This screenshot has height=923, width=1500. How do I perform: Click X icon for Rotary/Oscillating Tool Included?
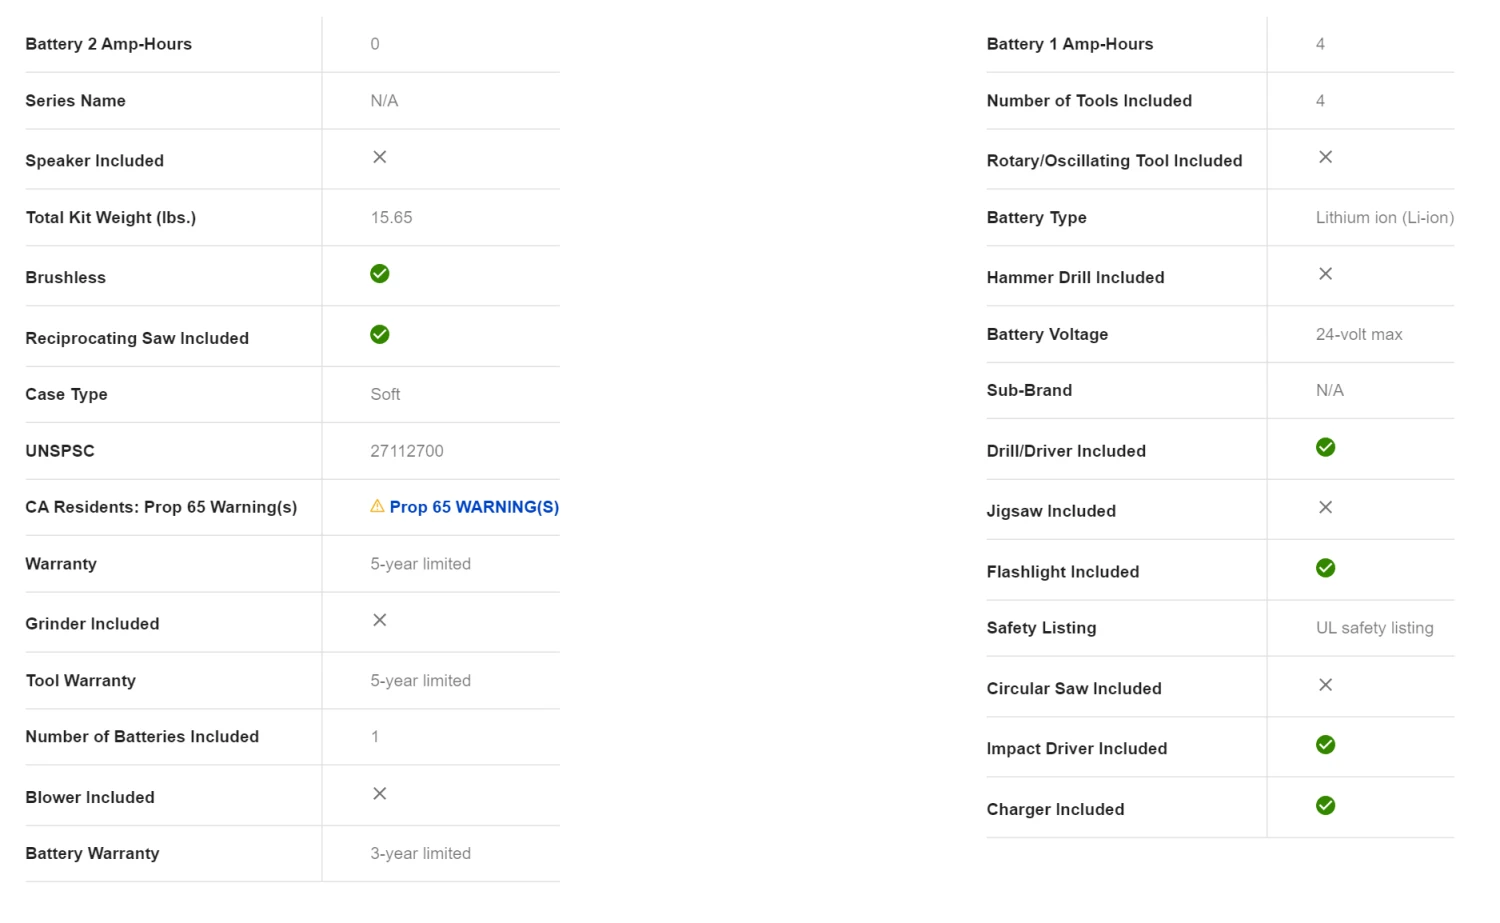tap(1326, 157)
